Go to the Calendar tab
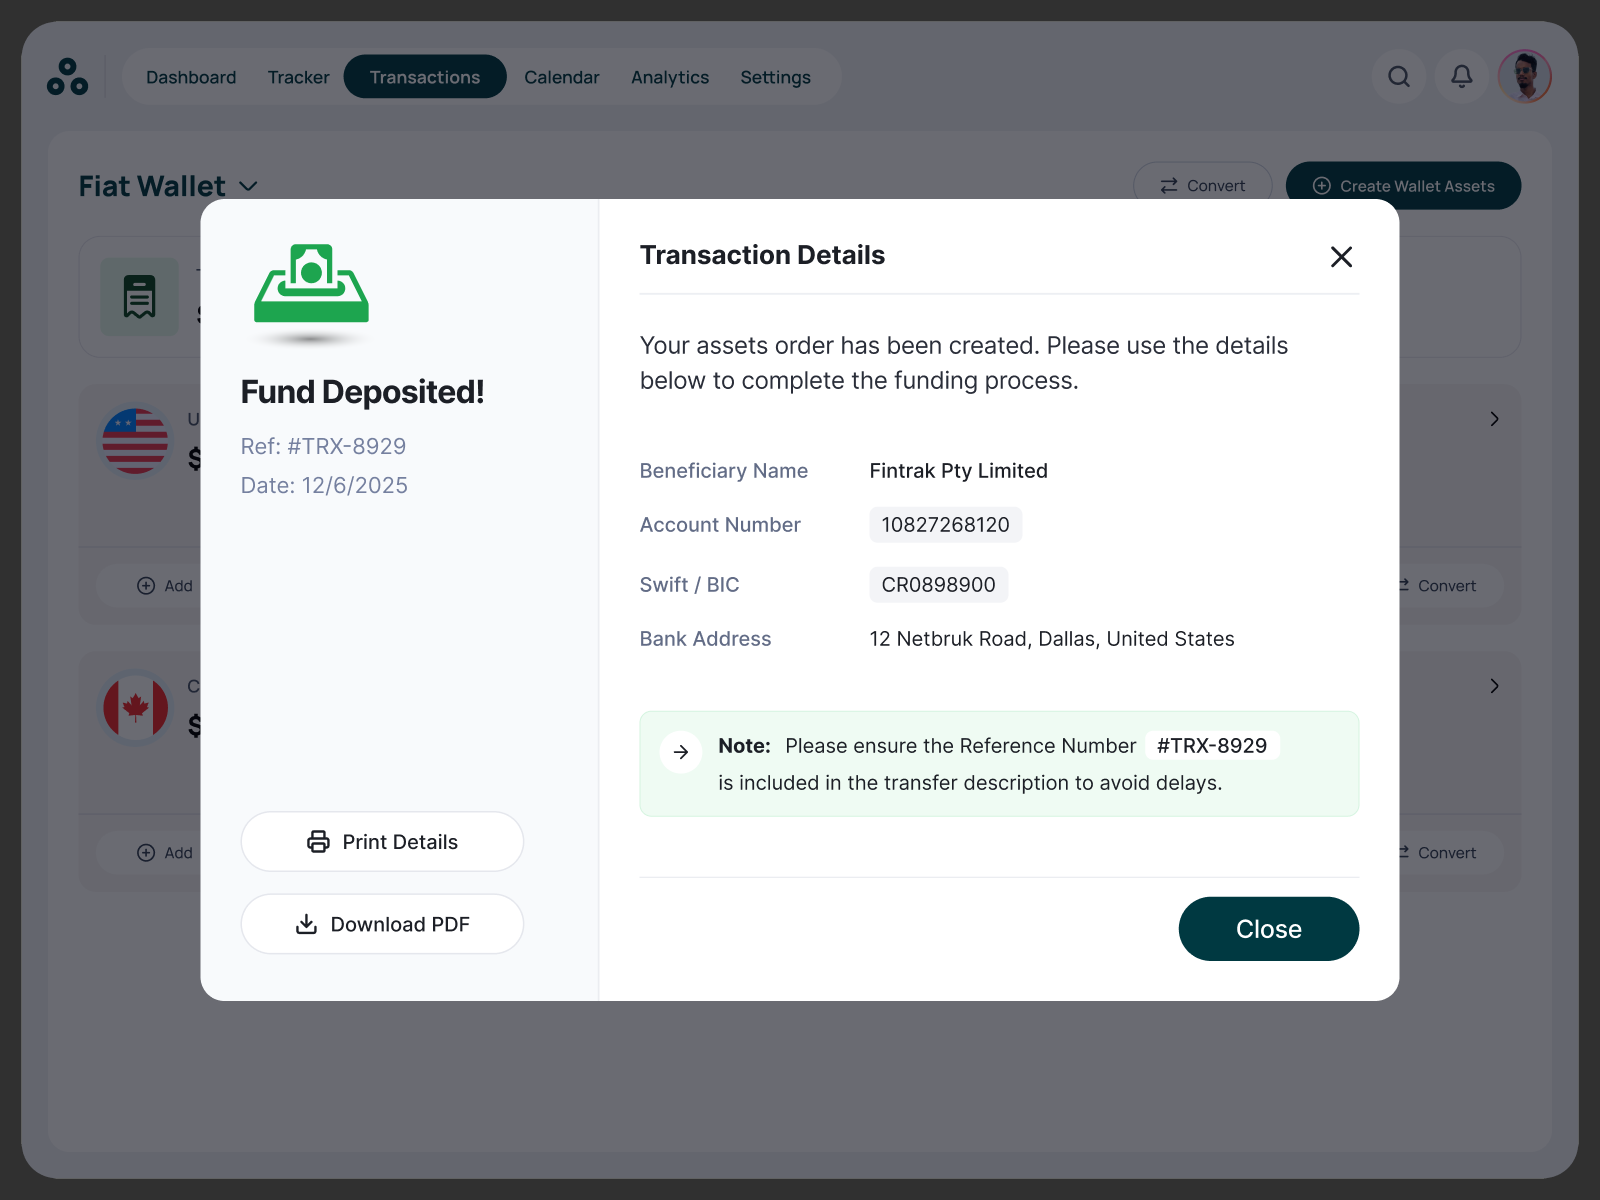The width and height of the screenshot is (1600, 1200). (x=561, y=77)
